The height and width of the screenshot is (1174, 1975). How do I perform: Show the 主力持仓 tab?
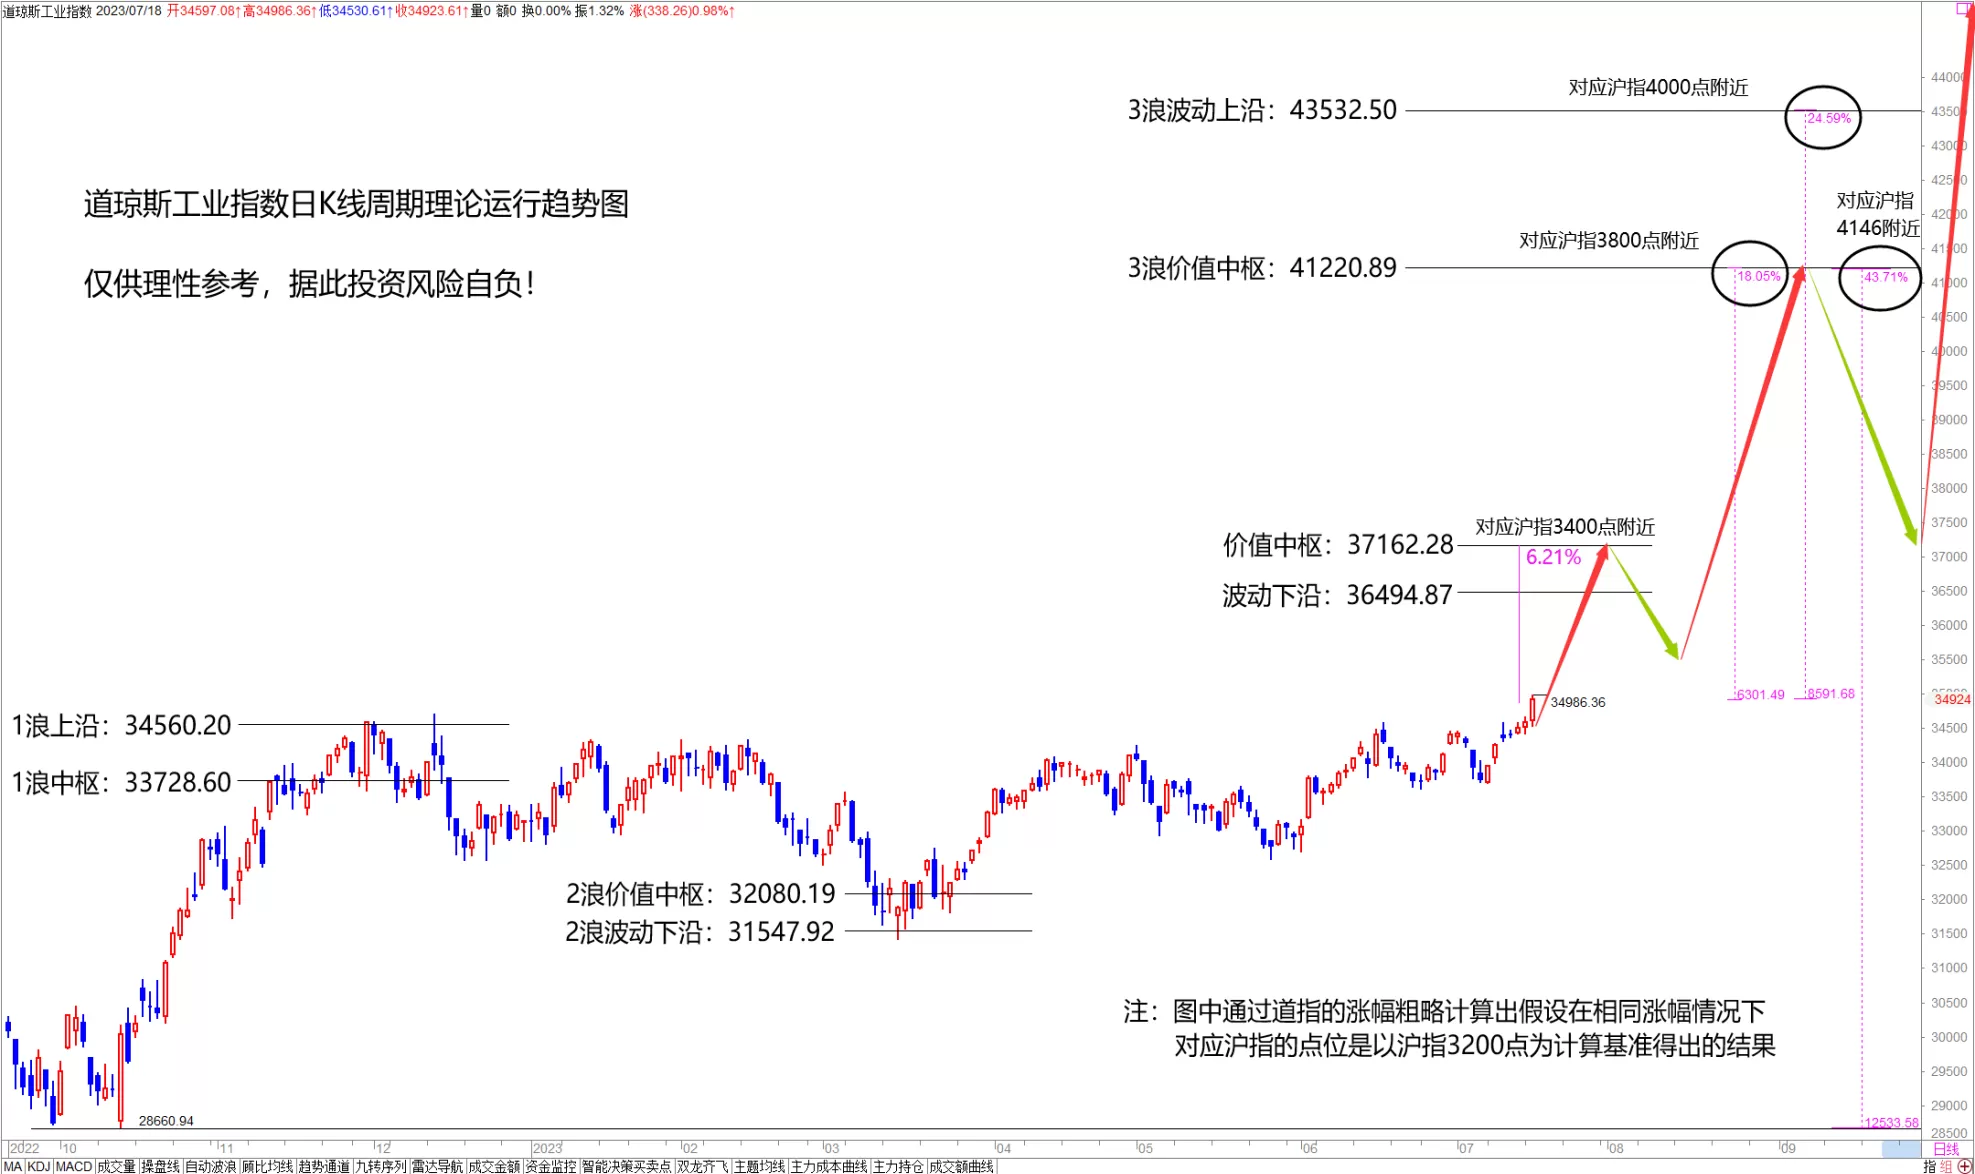click(898, 1166)
